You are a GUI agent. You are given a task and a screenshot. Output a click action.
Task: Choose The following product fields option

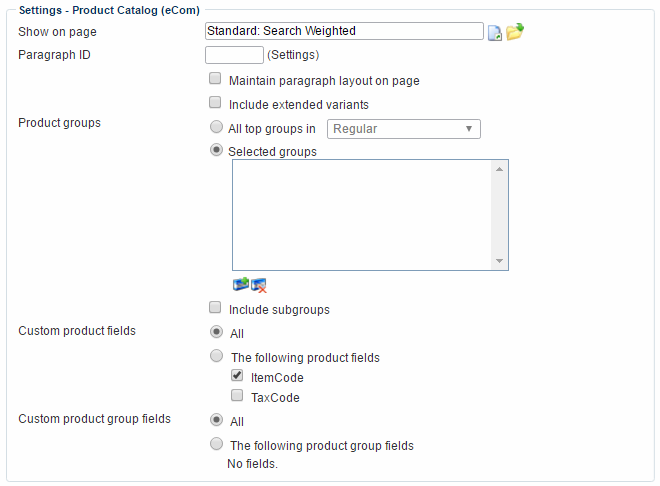click(216, 356)
